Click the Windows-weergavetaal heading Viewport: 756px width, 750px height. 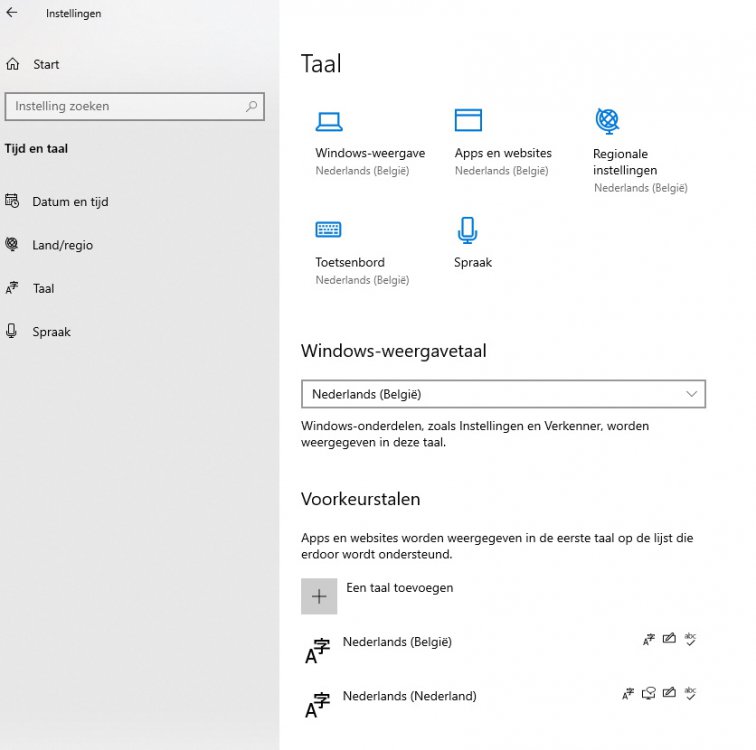tap(393, 351)
